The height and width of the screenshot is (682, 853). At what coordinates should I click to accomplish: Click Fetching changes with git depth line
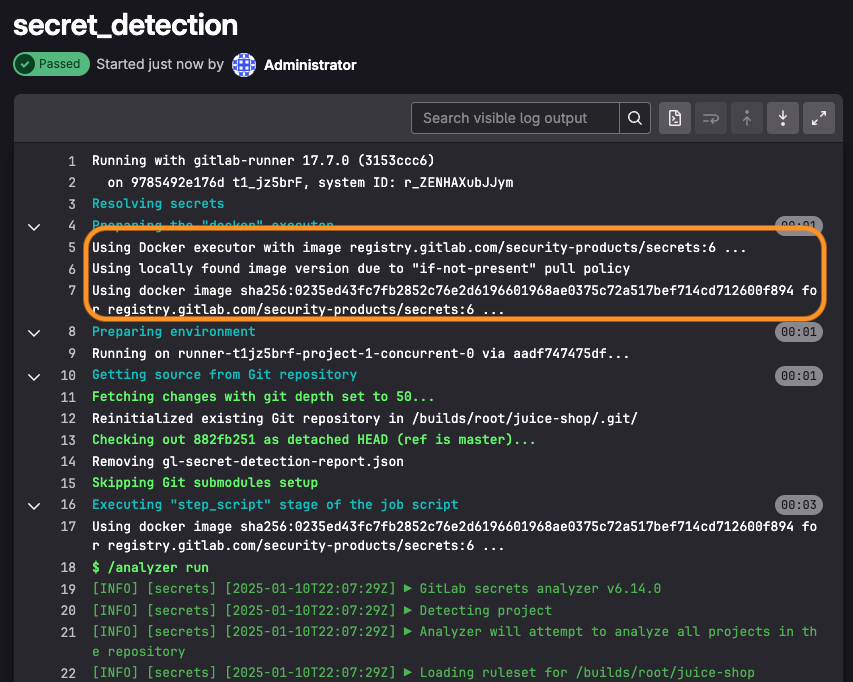pyautogui.click(x=263, y=396)
